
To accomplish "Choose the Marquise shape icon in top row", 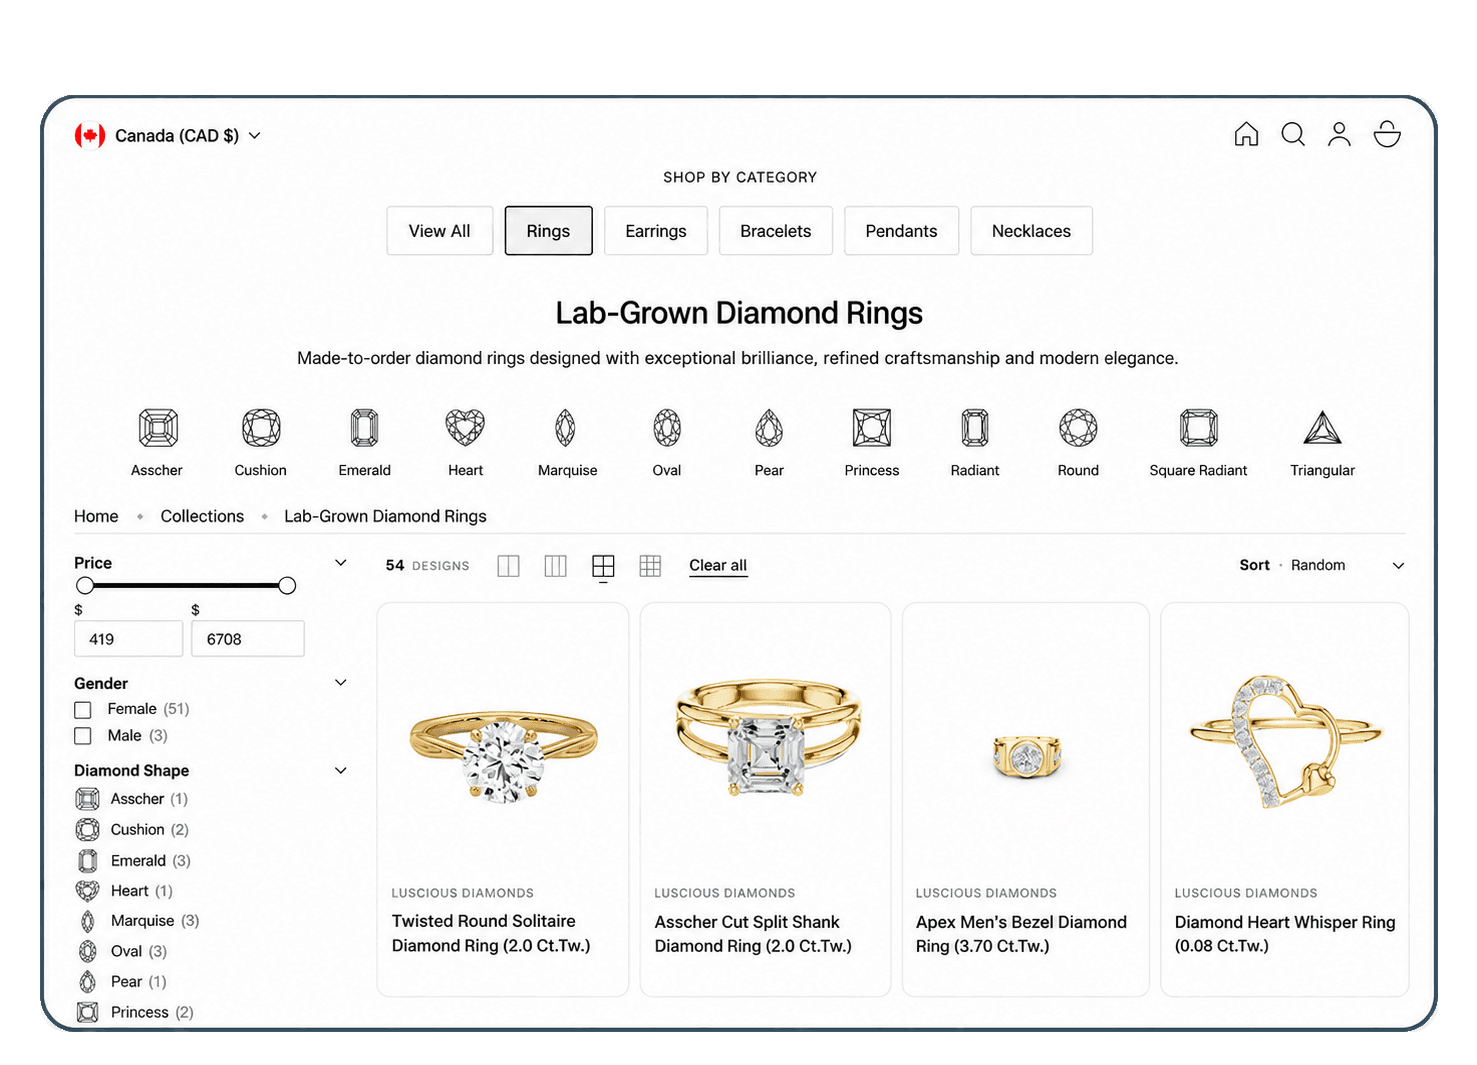I will pos(566,428).
